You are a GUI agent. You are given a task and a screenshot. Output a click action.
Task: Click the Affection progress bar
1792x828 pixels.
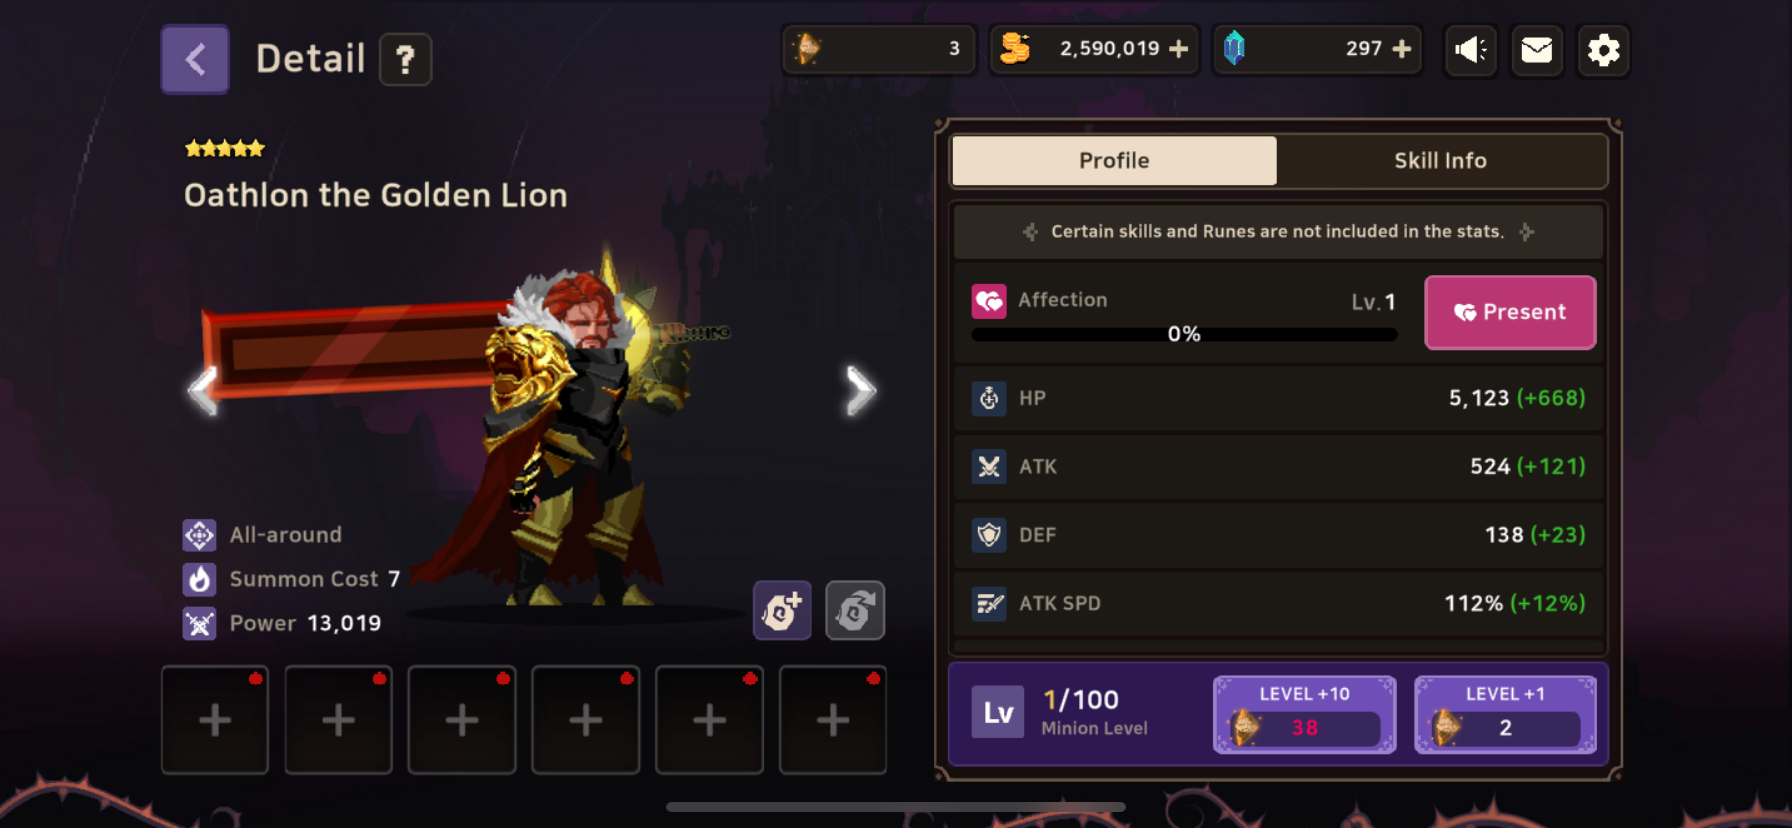coord(1184,334)
